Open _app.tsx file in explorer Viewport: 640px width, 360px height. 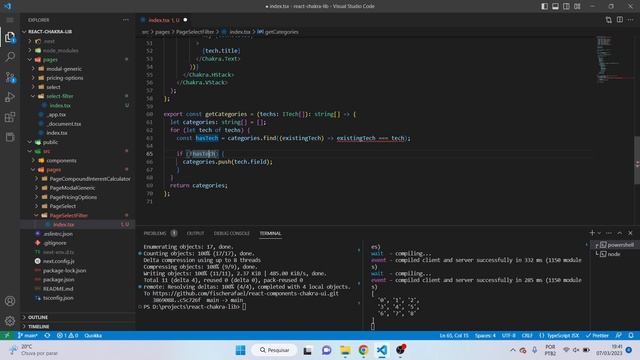(56, 115)
